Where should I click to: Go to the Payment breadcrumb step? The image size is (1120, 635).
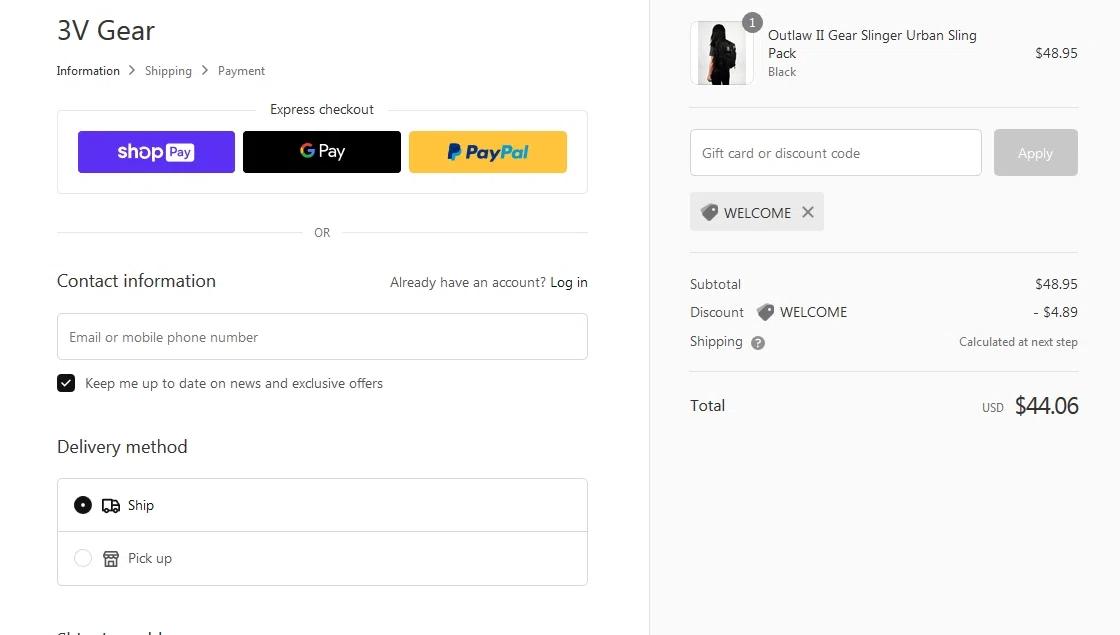pyautogui.click(x=242, y=71)
